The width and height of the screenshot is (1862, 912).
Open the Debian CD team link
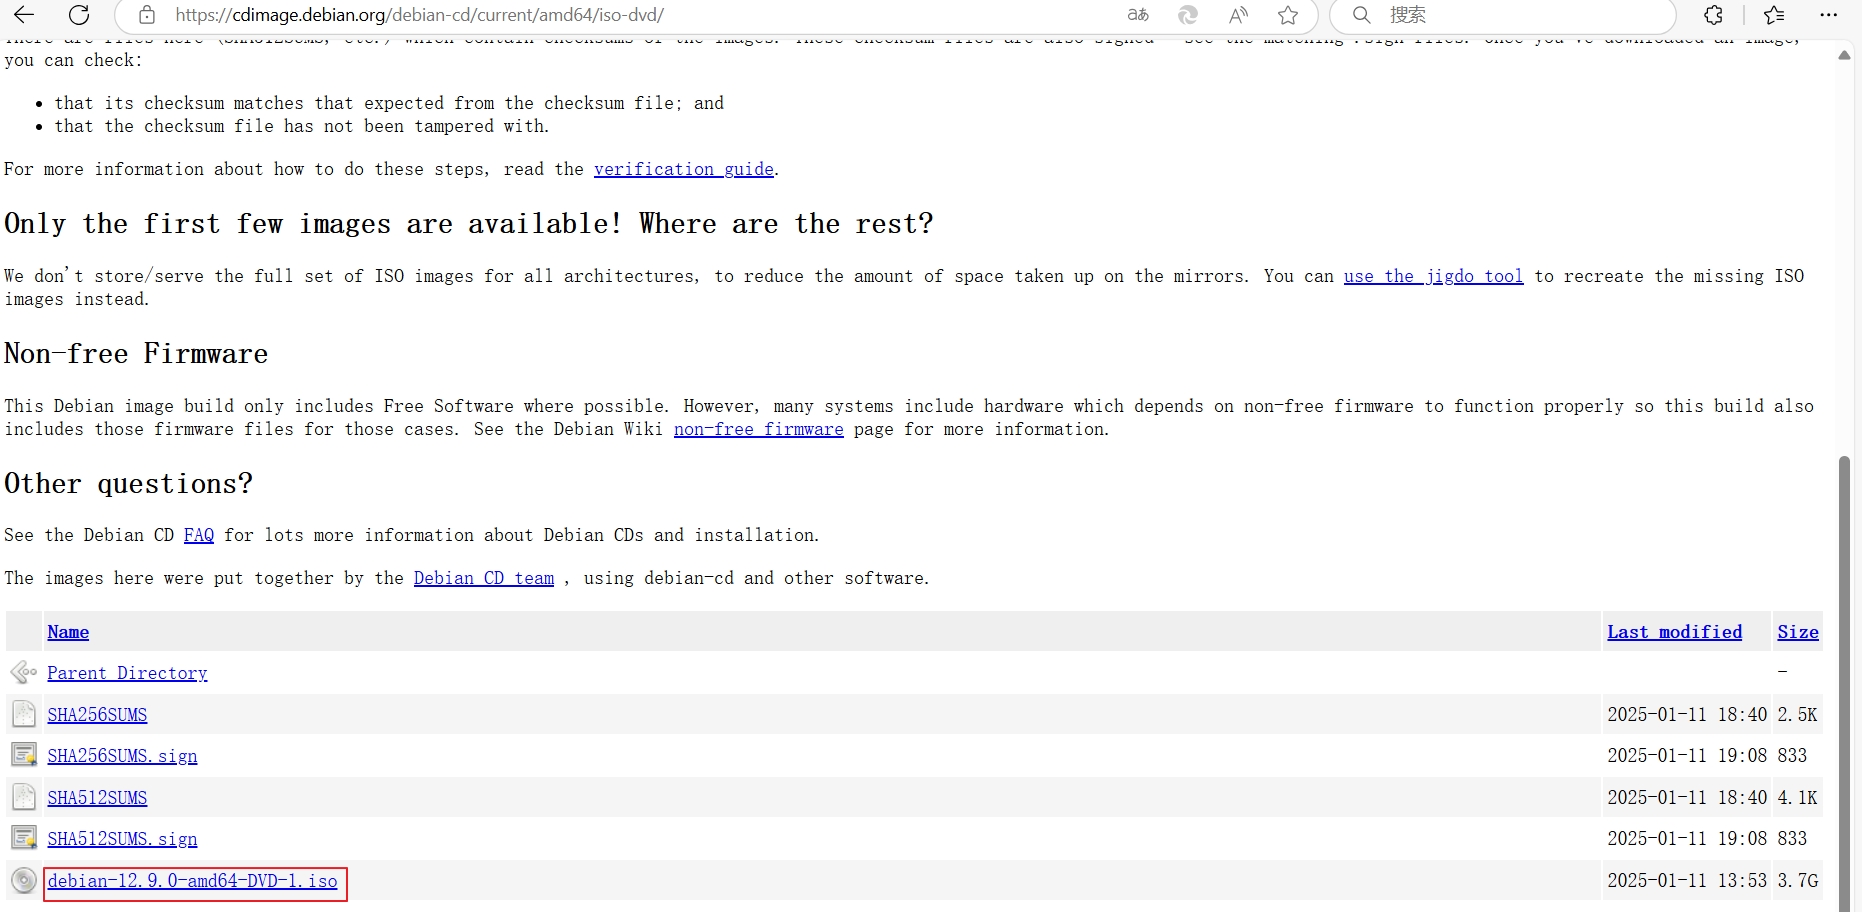click(484, 578)
